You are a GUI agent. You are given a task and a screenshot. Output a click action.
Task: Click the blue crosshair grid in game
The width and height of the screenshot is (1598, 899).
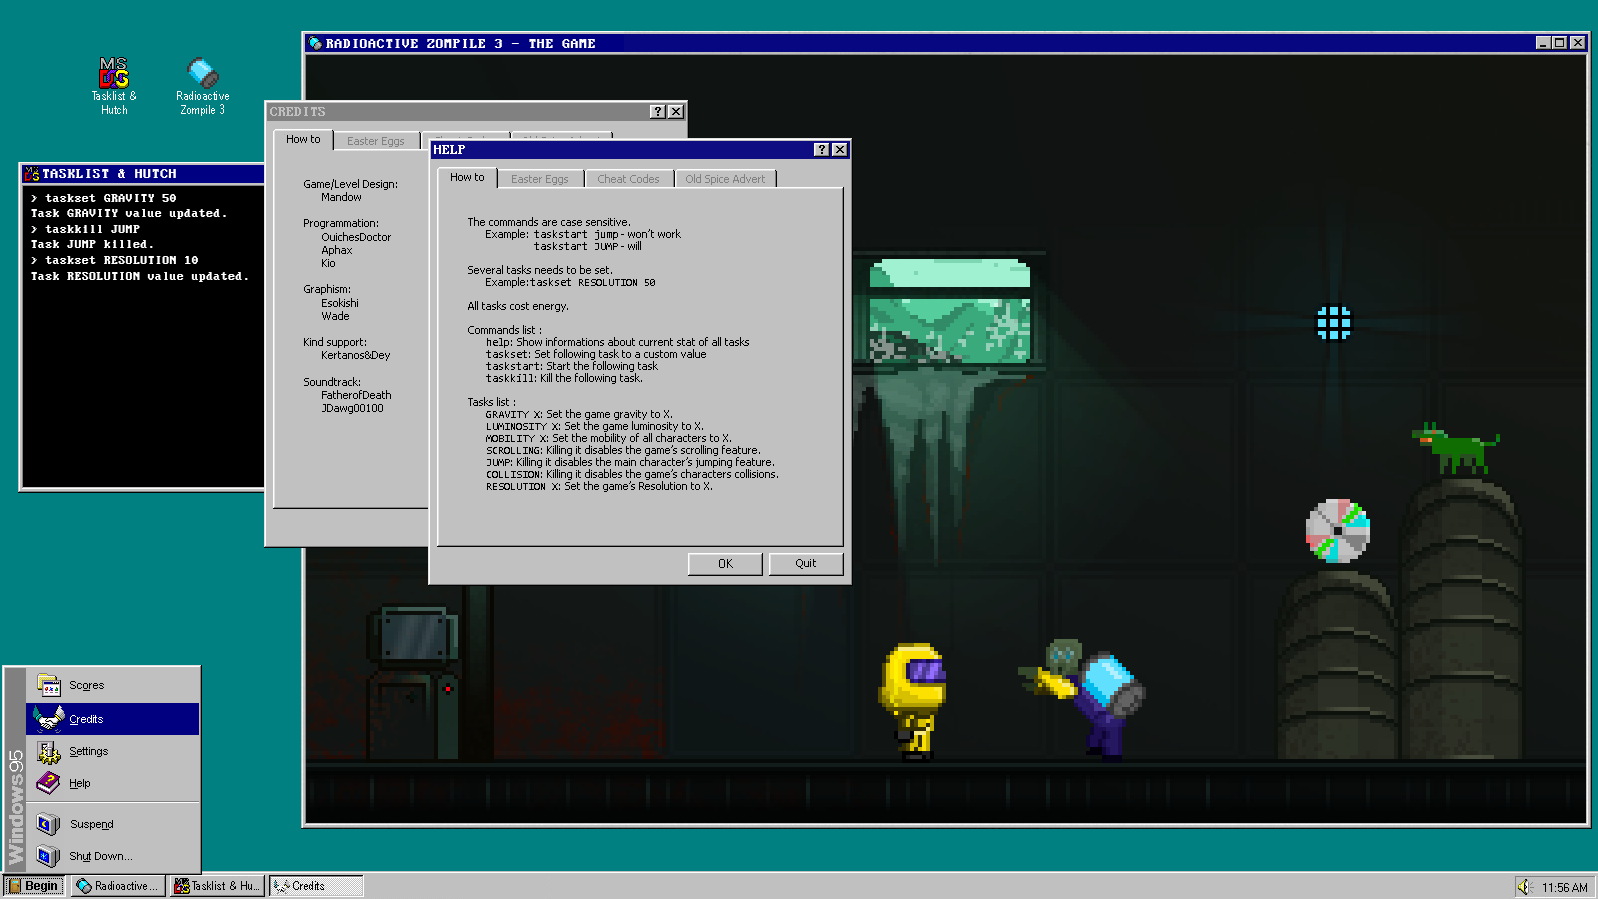[1333, 323]
